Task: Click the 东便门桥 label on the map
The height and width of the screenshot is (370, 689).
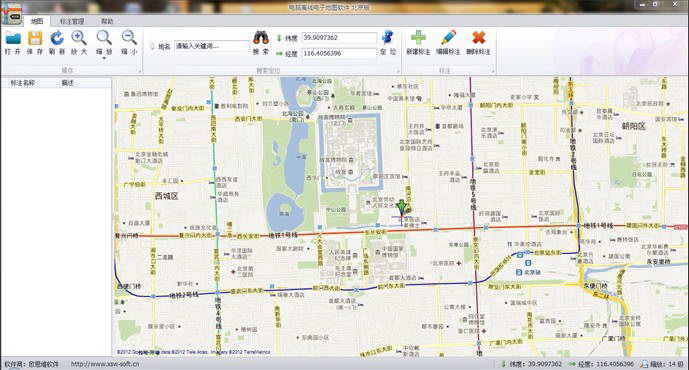Action: [595, 286]
